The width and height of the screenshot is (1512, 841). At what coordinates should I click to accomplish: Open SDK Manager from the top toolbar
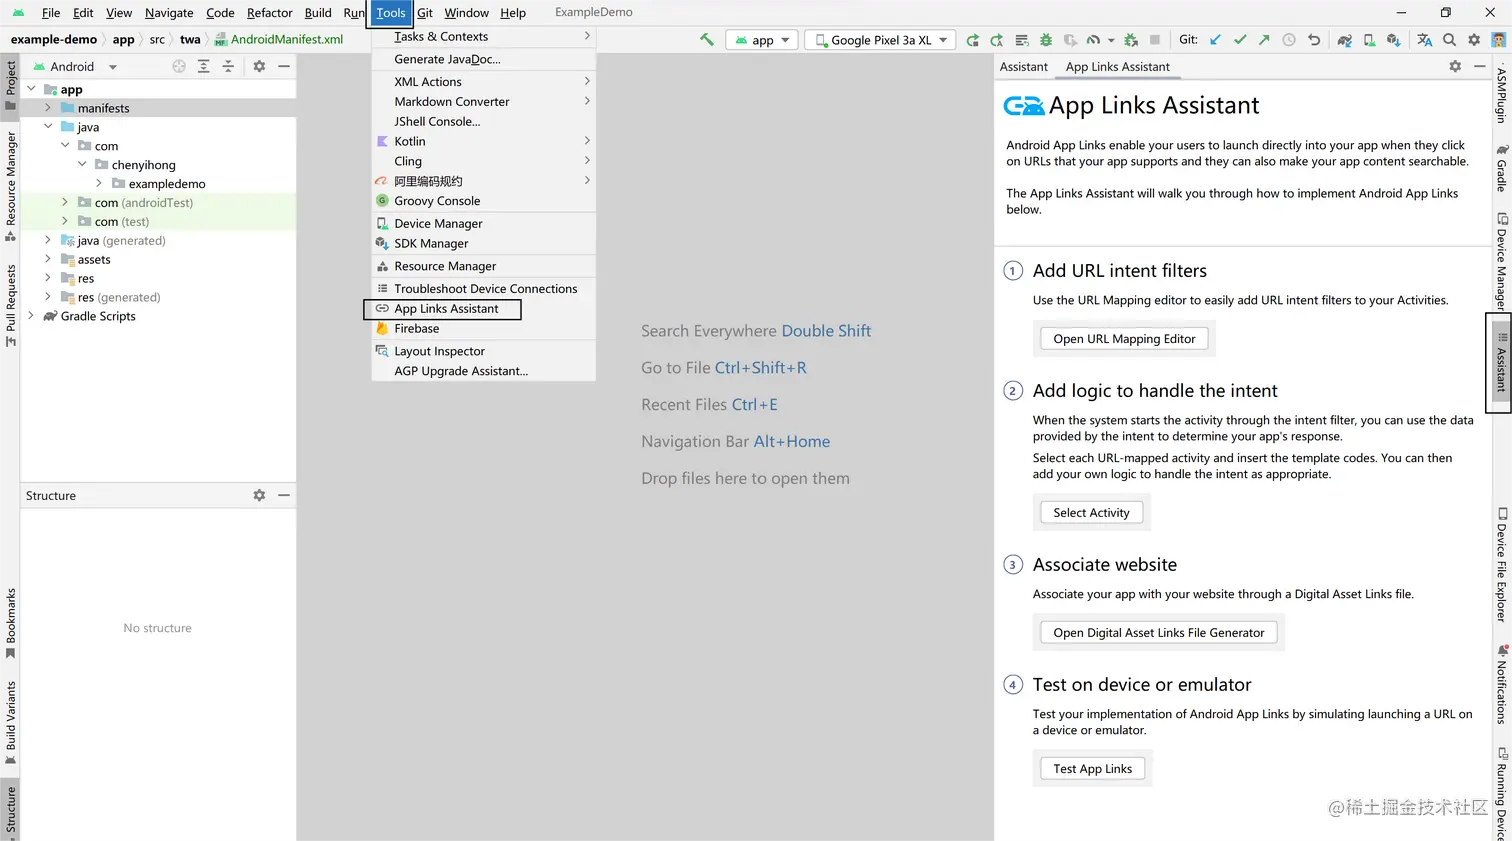pyautogui.click(x=1393, y=40)
